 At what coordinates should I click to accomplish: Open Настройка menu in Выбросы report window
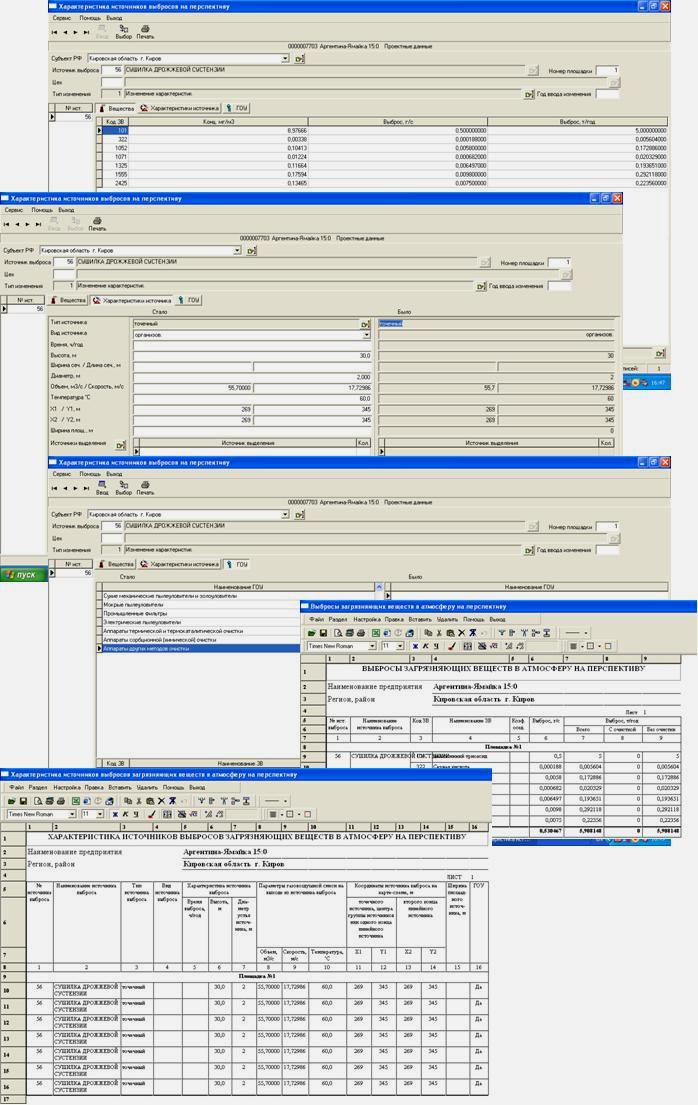tap(367, 620)
